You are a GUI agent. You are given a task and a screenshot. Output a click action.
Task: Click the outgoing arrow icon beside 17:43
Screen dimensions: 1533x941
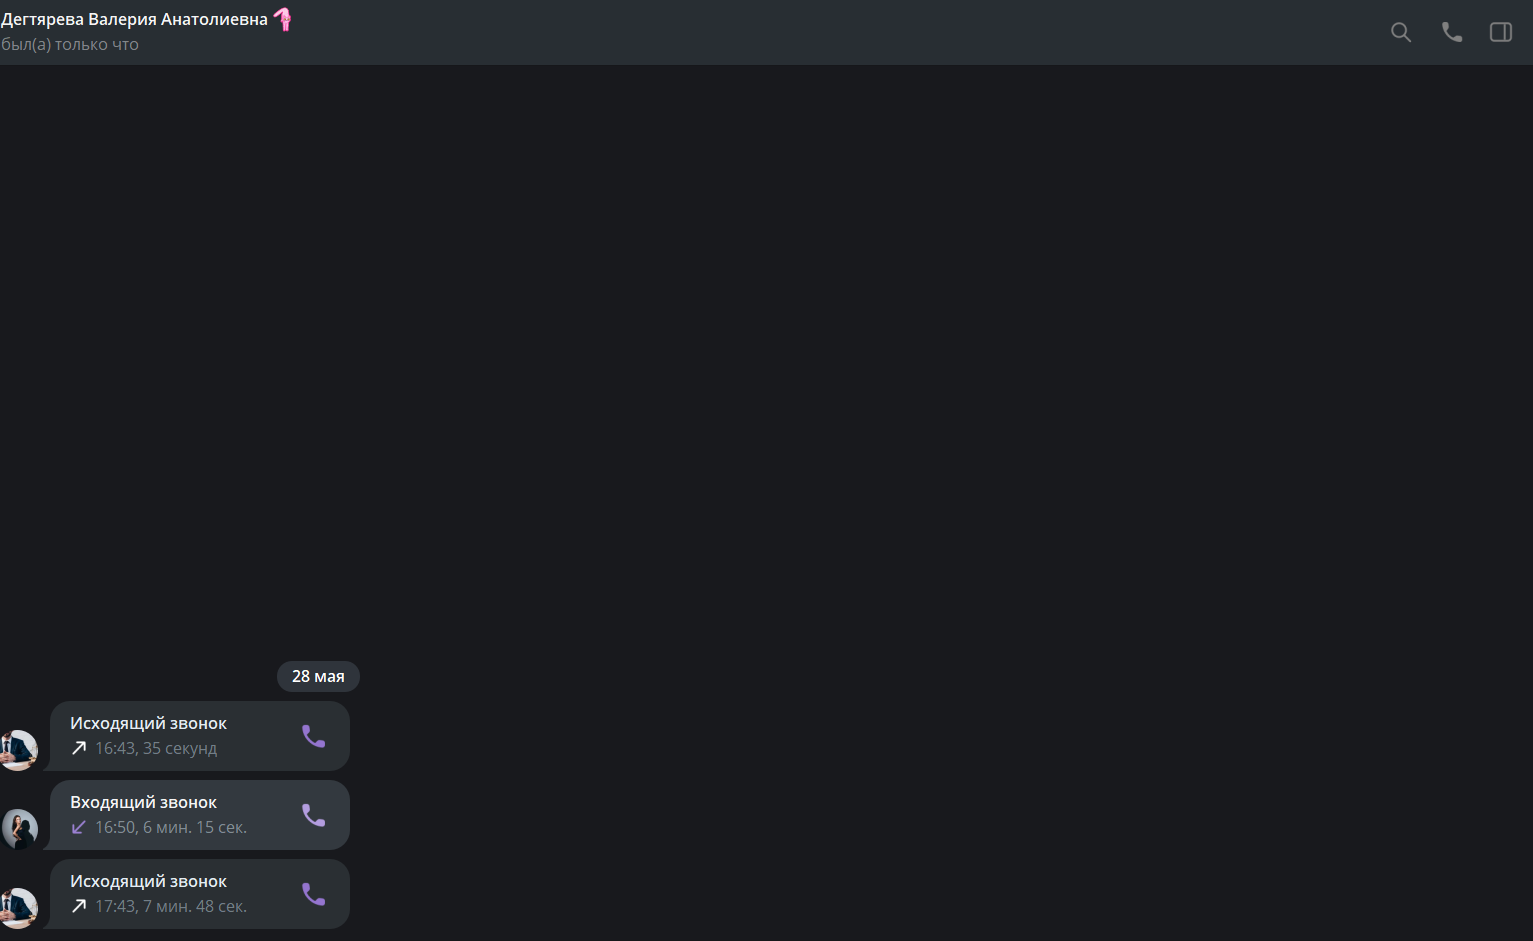pos(79,906)
